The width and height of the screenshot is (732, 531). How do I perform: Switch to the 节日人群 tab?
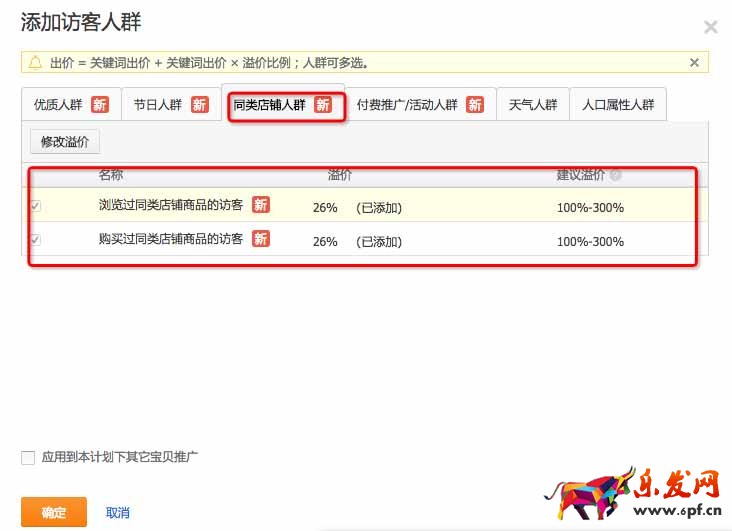tap(158, 105)
